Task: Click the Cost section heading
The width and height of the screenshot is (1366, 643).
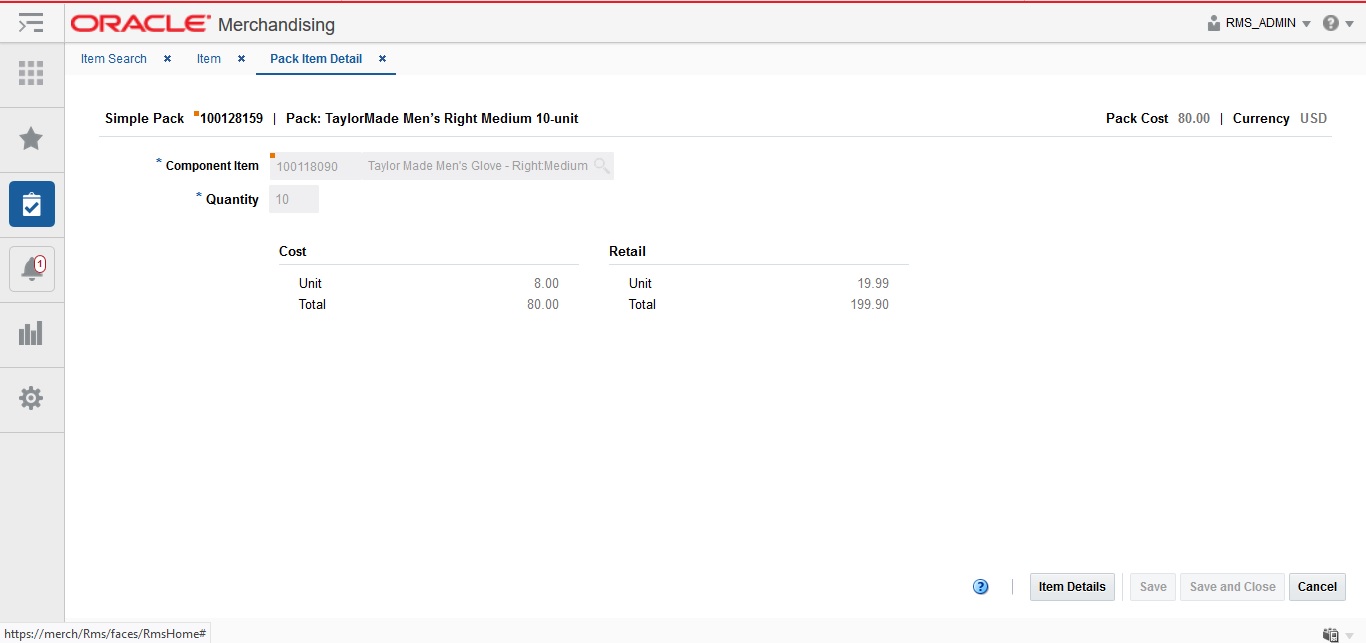Action: click(293, 251)
